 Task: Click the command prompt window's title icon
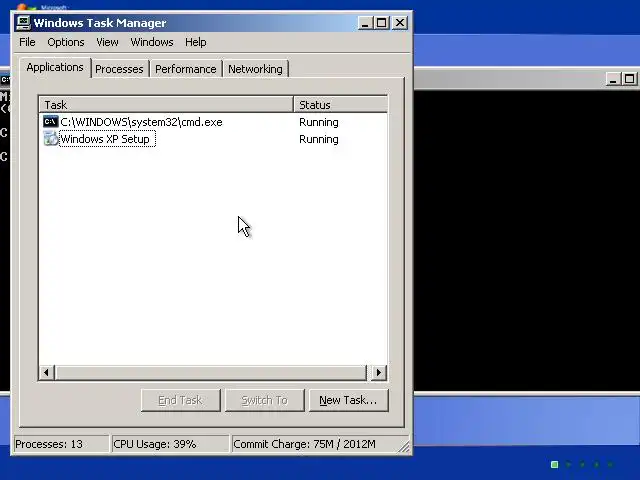click(5, 79)
